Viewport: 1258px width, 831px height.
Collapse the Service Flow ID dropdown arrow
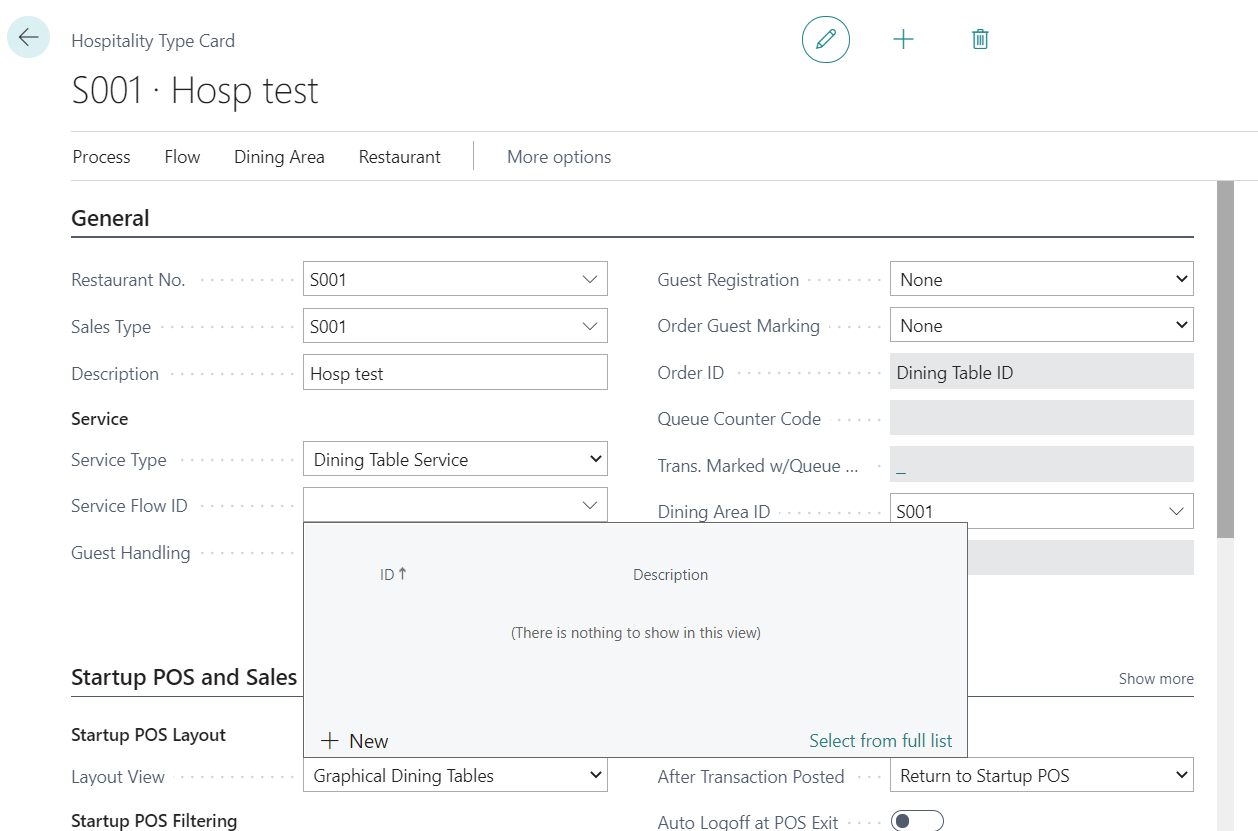coord(590,506)
